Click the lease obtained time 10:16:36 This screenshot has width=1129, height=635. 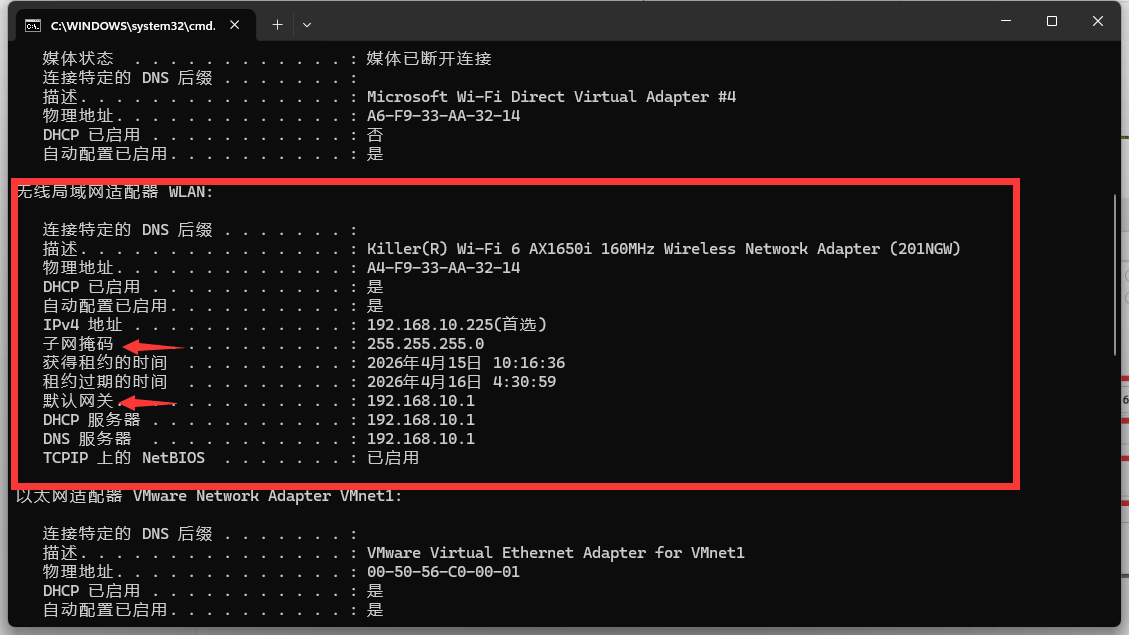[529, 363]
